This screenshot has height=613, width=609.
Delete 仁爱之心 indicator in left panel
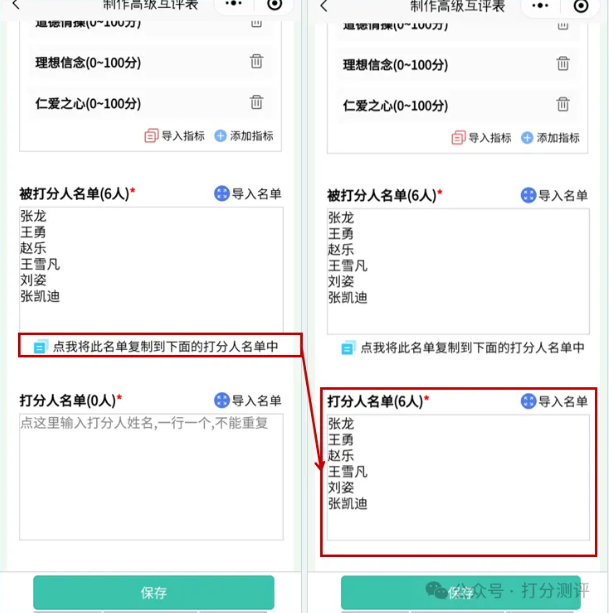click(256, 102)
